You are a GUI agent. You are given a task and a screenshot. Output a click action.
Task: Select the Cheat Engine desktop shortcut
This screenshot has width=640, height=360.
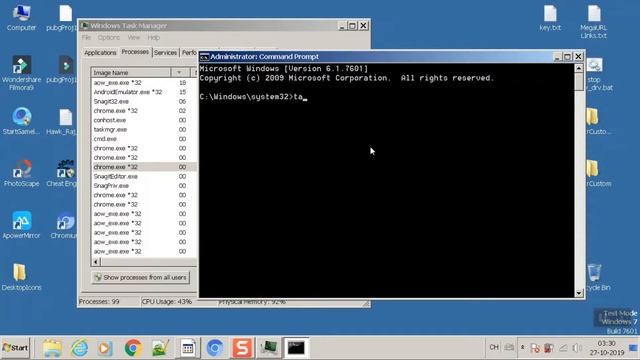click(62, 173)
